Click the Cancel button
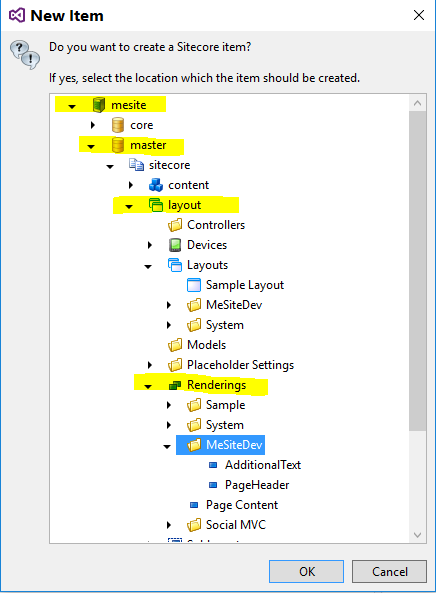Viewport: 436px width, 593px height. pyautogui.click(x=389, y=571)
